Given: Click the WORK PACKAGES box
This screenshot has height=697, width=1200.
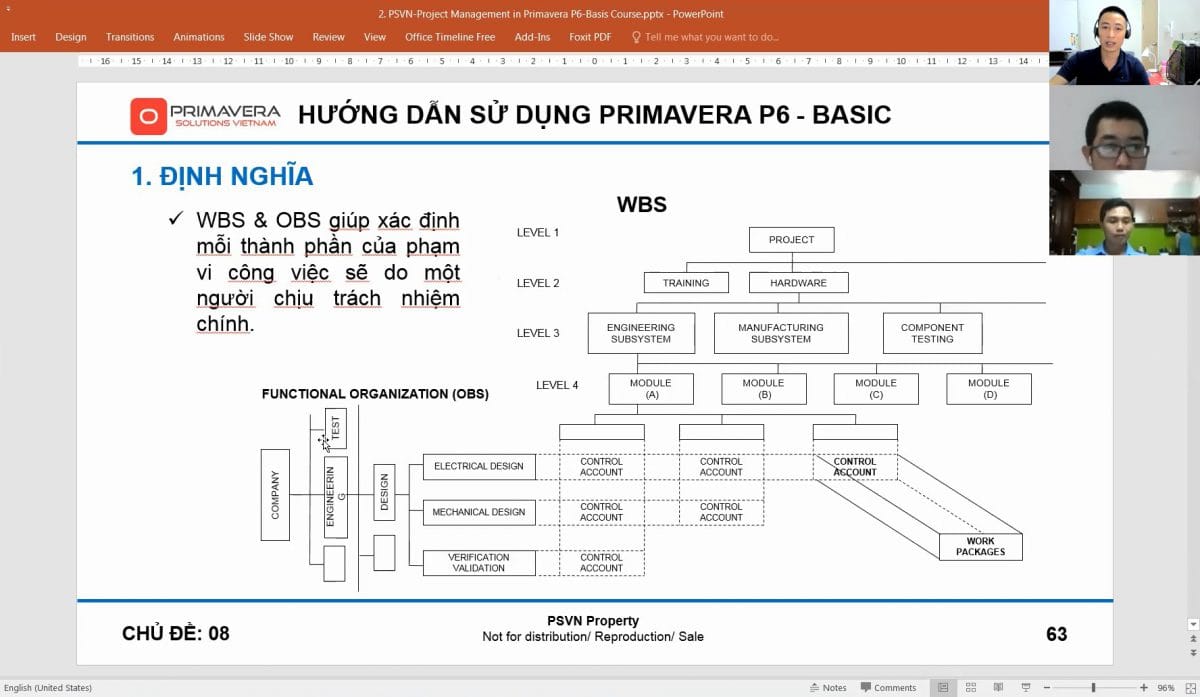Looking at the screenshot, I should (980, 546).
